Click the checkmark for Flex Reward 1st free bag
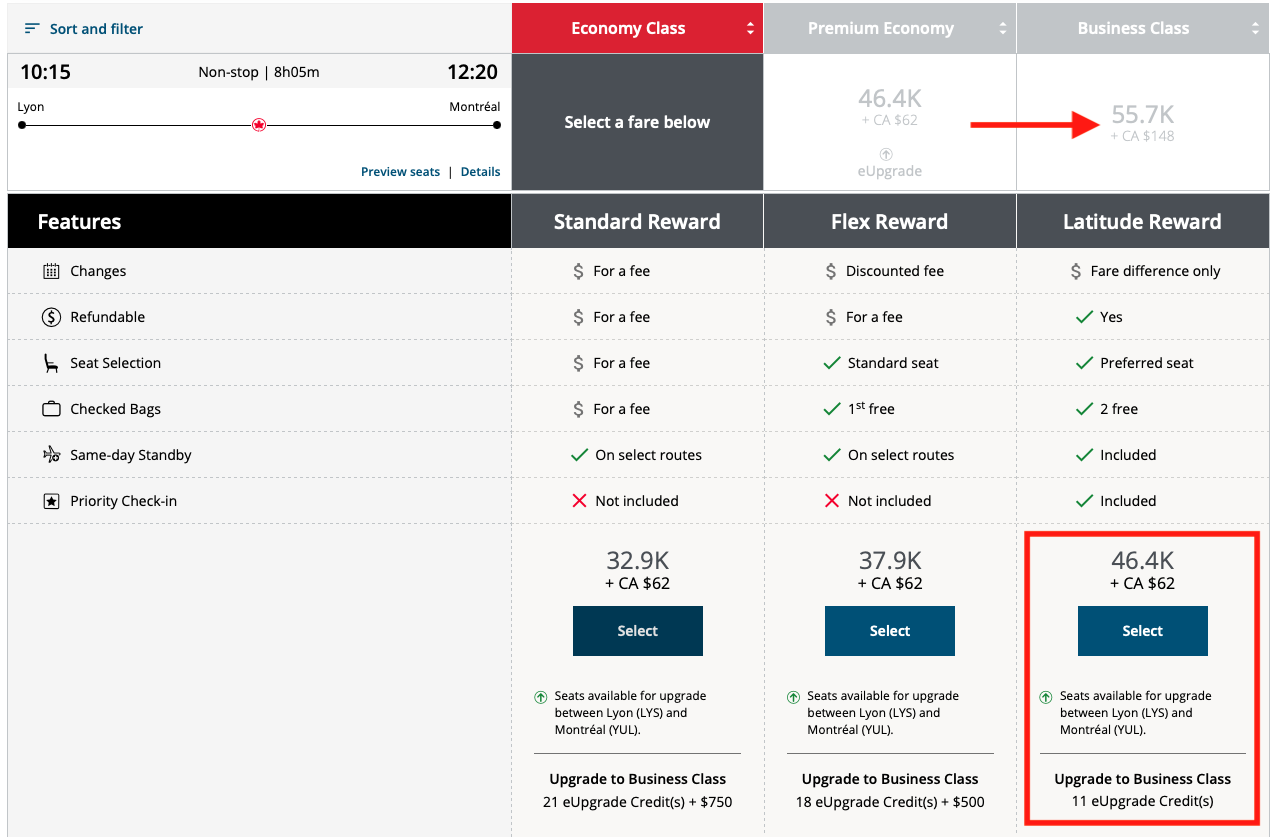Image resolution: width=1274 pixels, height=837 pixels. point(831,408)
